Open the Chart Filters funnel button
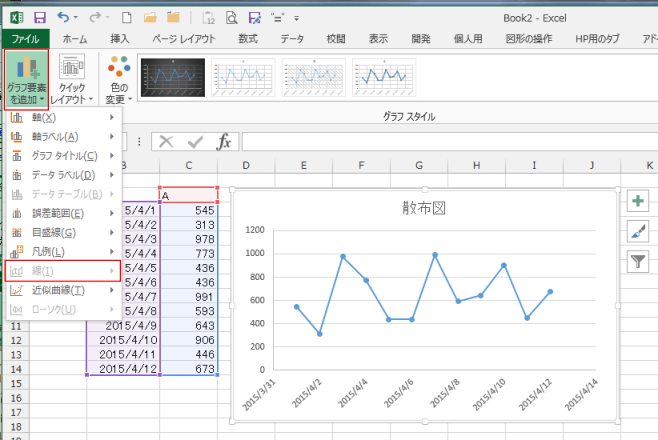Viewport: 658px width, 440px height. click(x=637, y=261)
